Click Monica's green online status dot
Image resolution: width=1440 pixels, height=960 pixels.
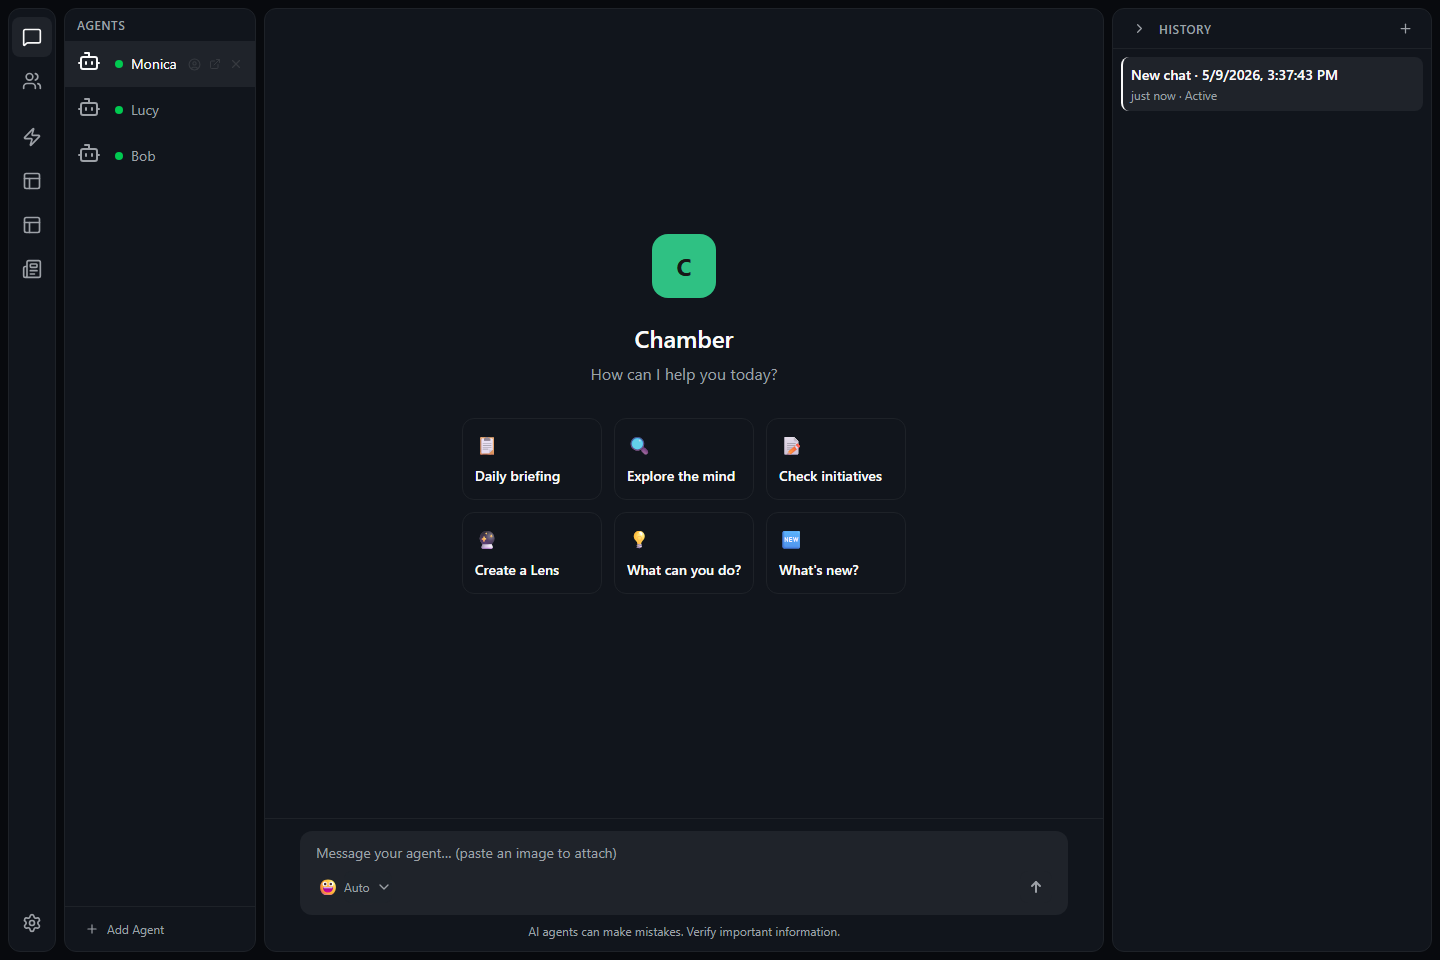(119, 64)
